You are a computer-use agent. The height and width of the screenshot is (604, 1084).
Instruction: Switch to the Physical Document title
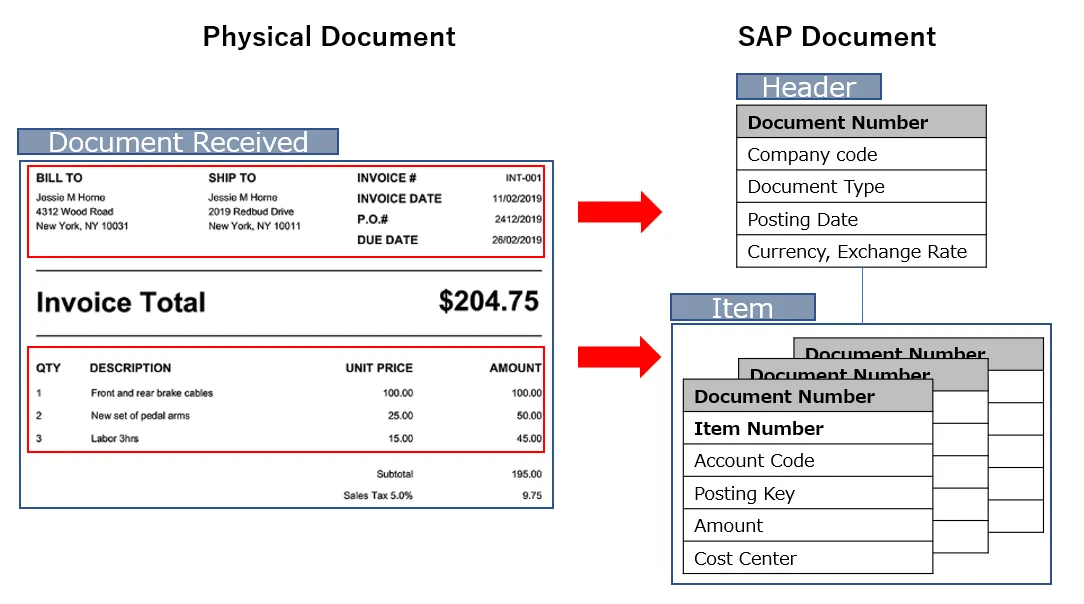tap(329, 37)
